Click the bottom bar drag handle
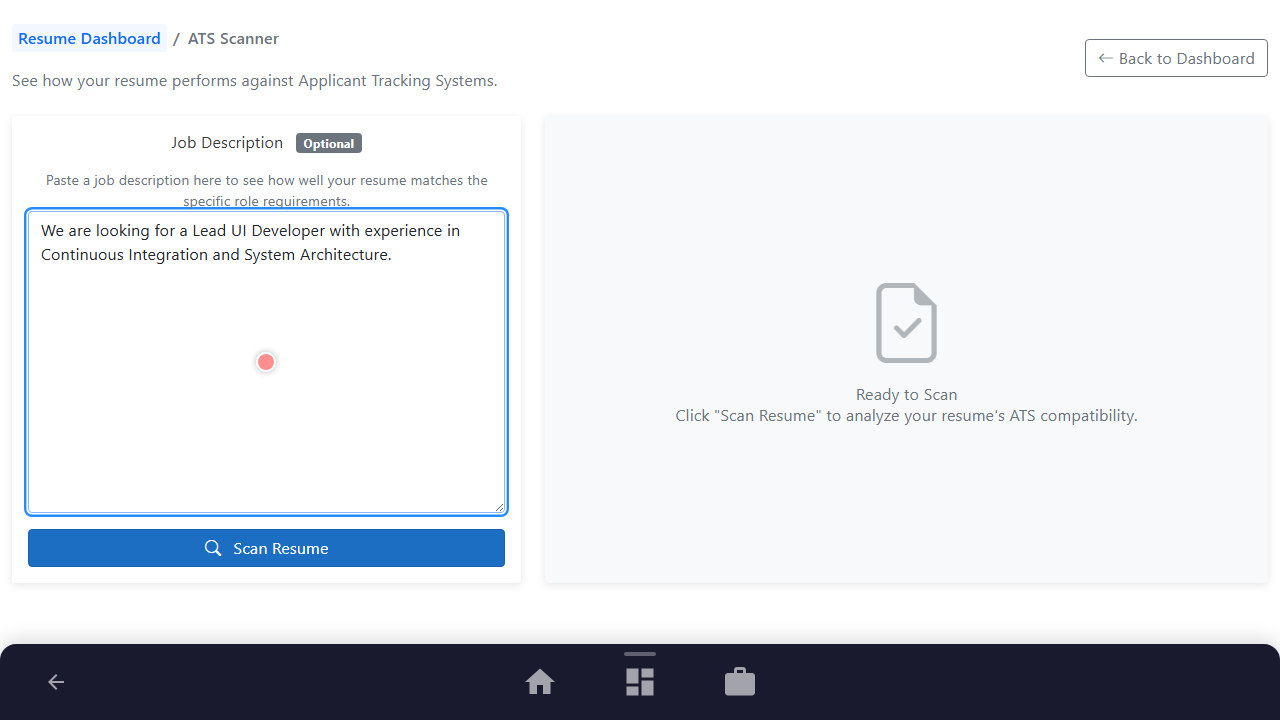Viewport: 1280px width, 720px height. coord(640,654)
